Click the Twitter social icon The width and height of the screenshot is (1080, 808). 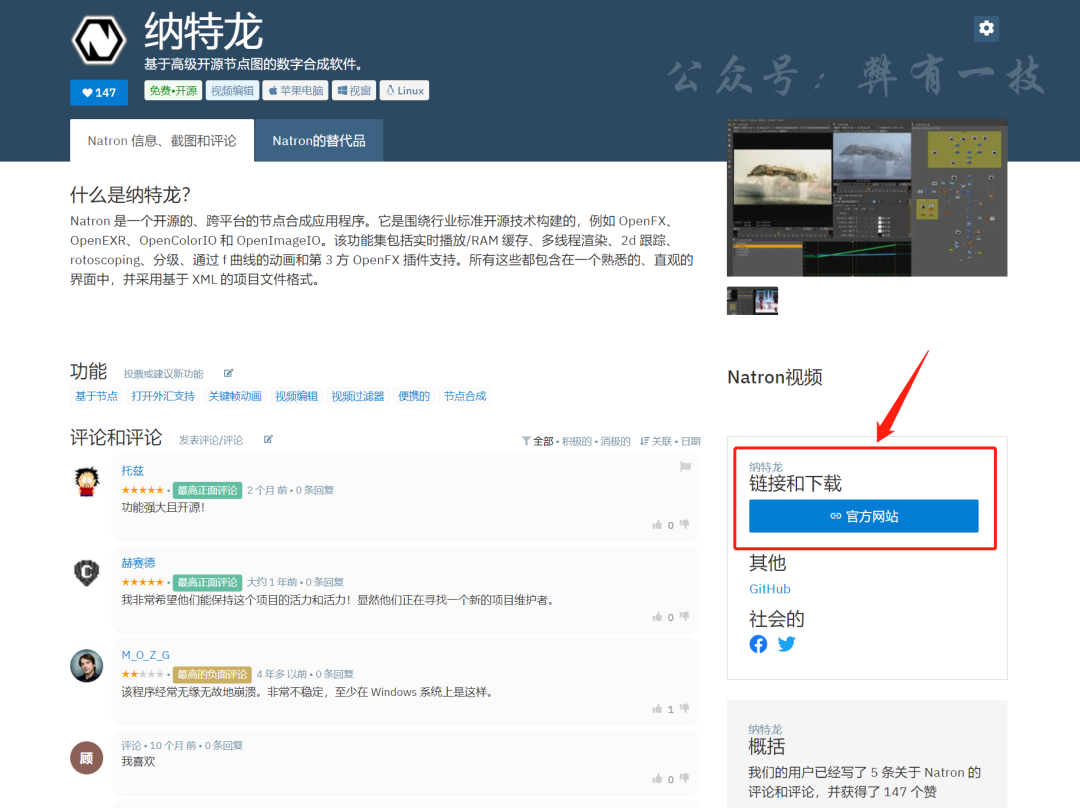point(787,644)
